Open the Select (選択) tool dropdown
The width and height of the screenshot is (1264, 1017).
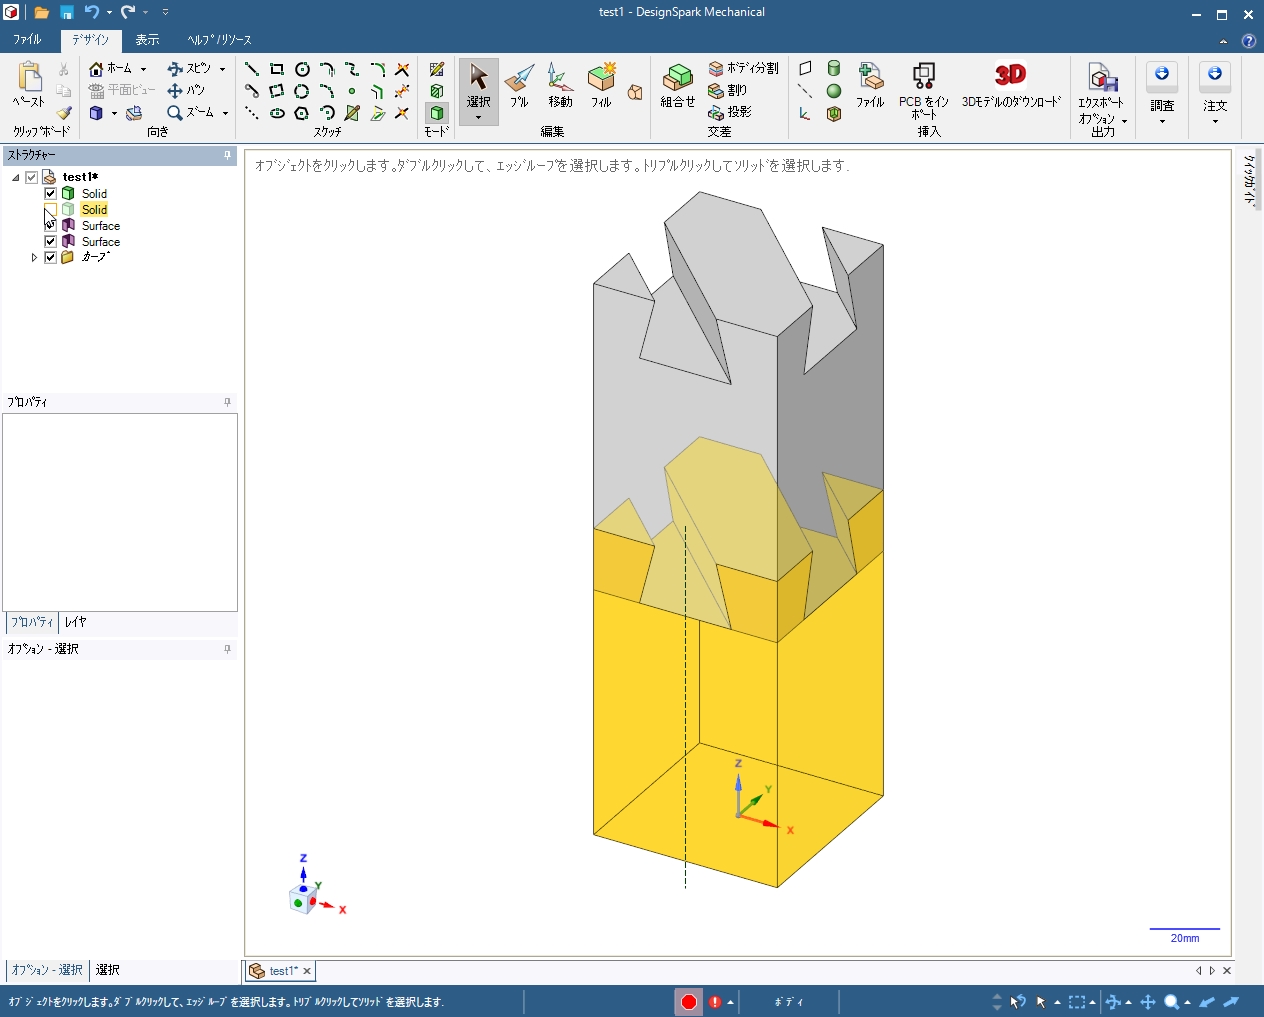tap(478, 118)
